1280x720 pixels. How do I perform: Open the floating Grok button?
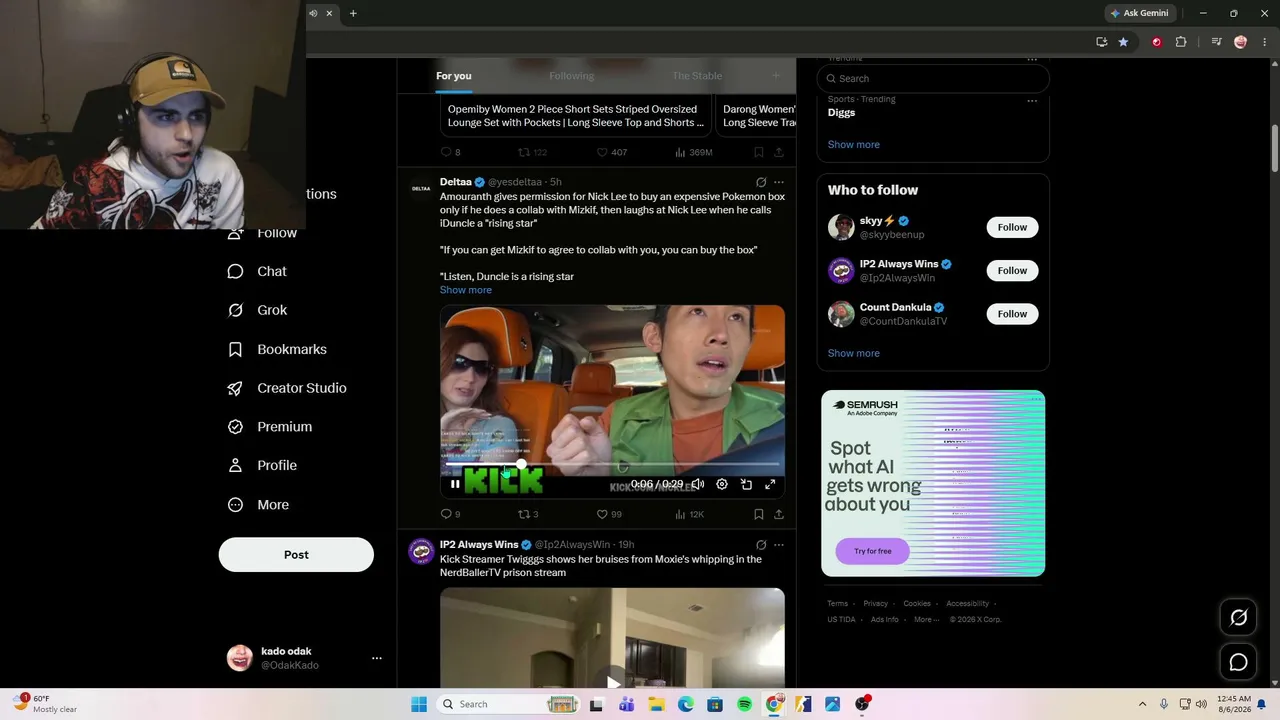1238,618
